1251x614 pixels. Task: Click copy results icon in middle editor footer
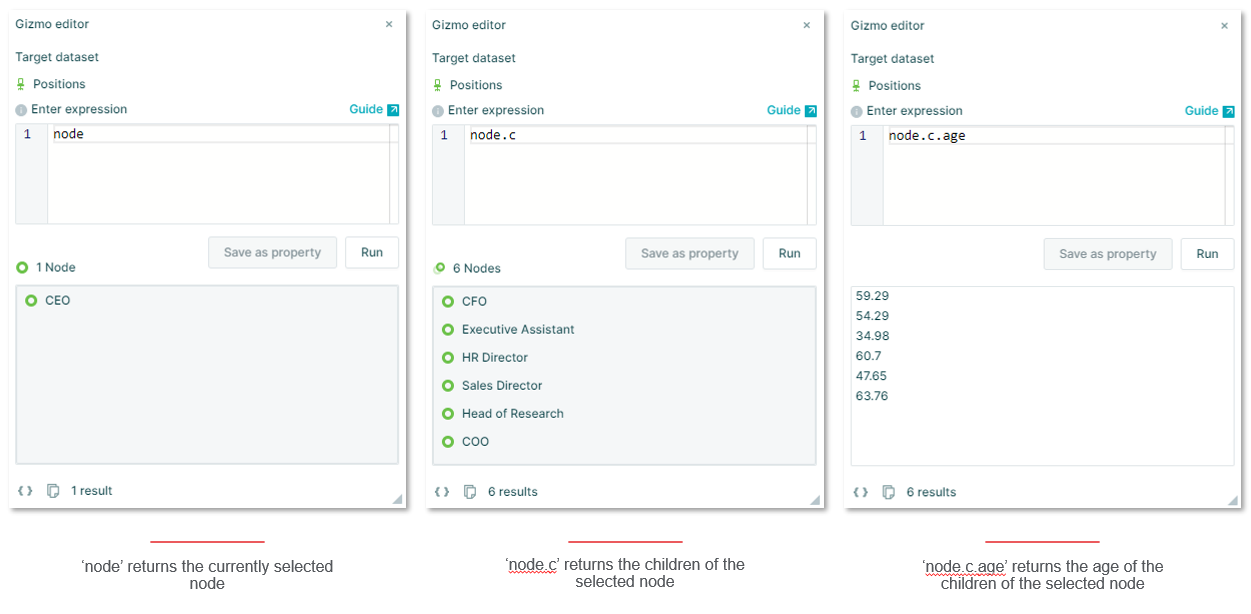(470, 492)
